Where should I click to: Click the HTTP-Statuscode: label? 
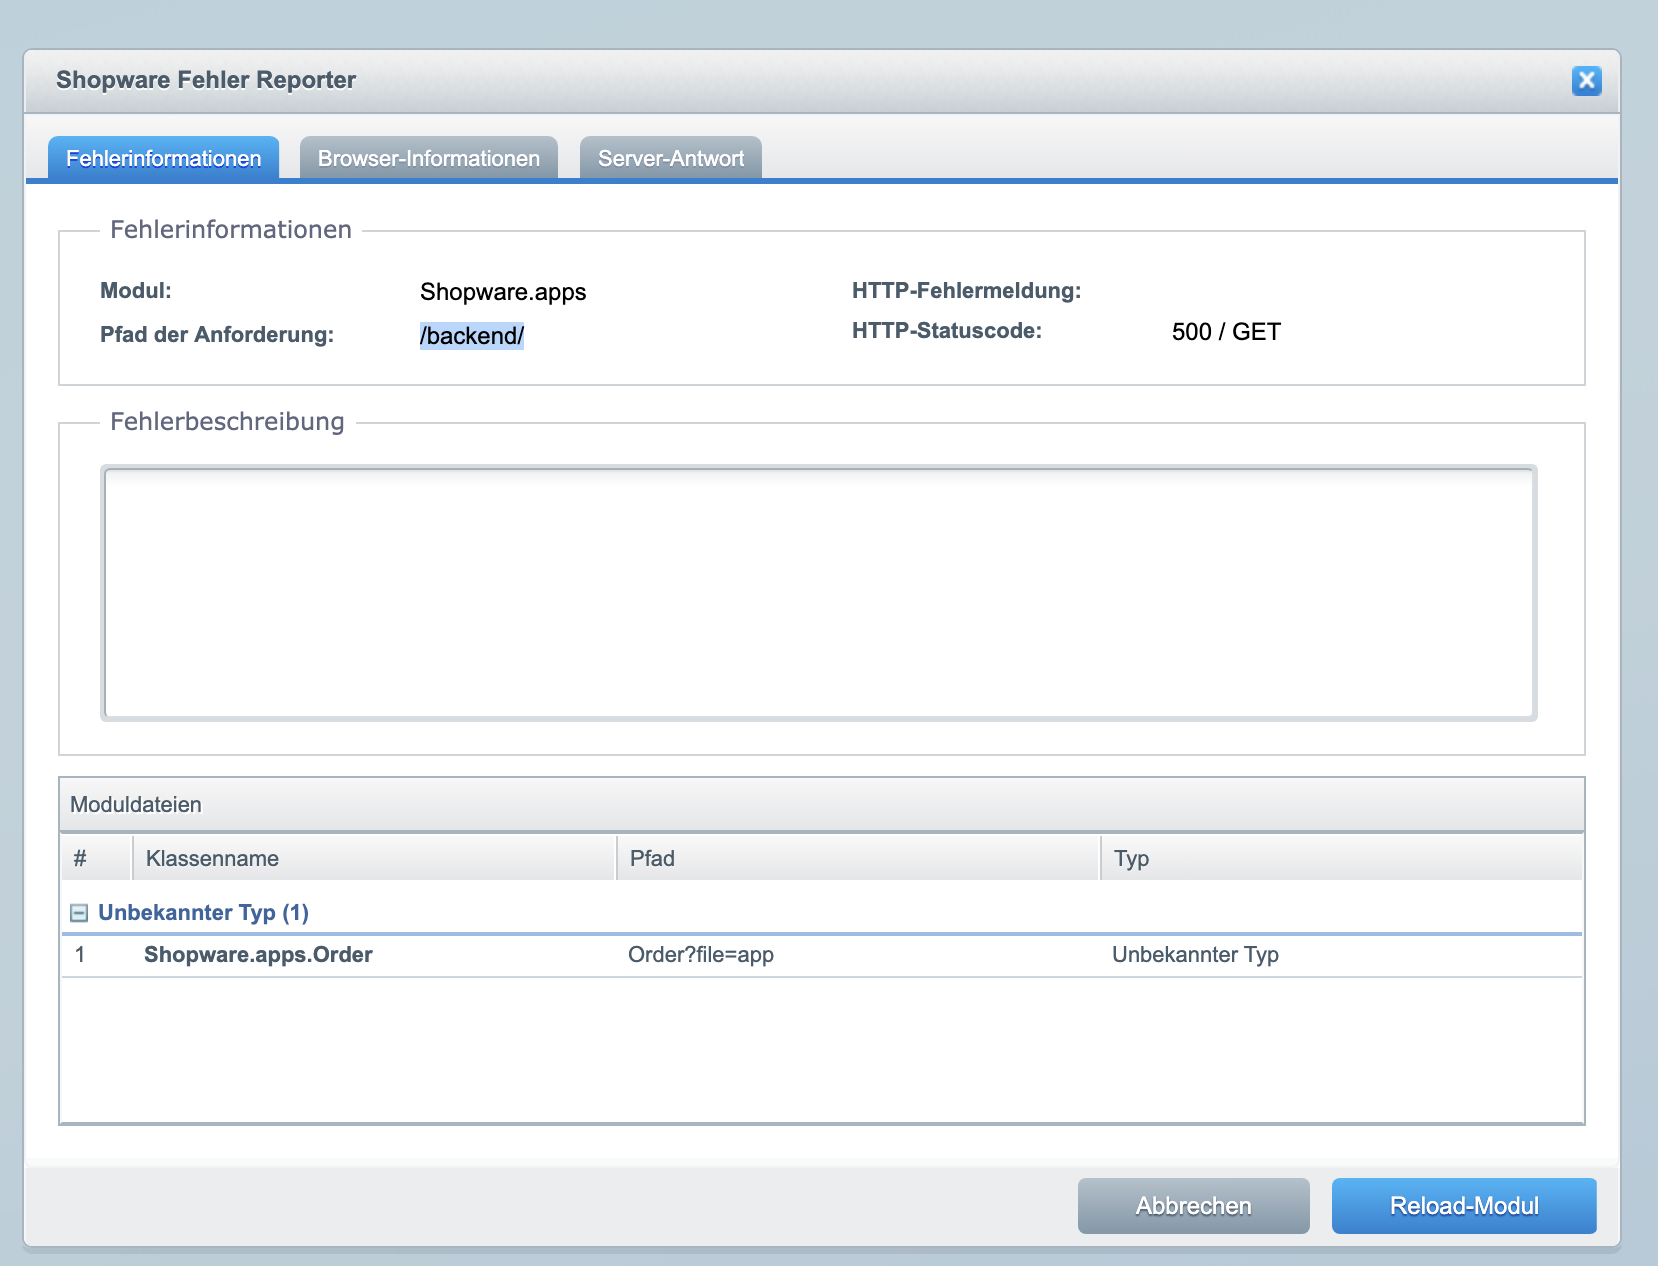pos(947,331)
